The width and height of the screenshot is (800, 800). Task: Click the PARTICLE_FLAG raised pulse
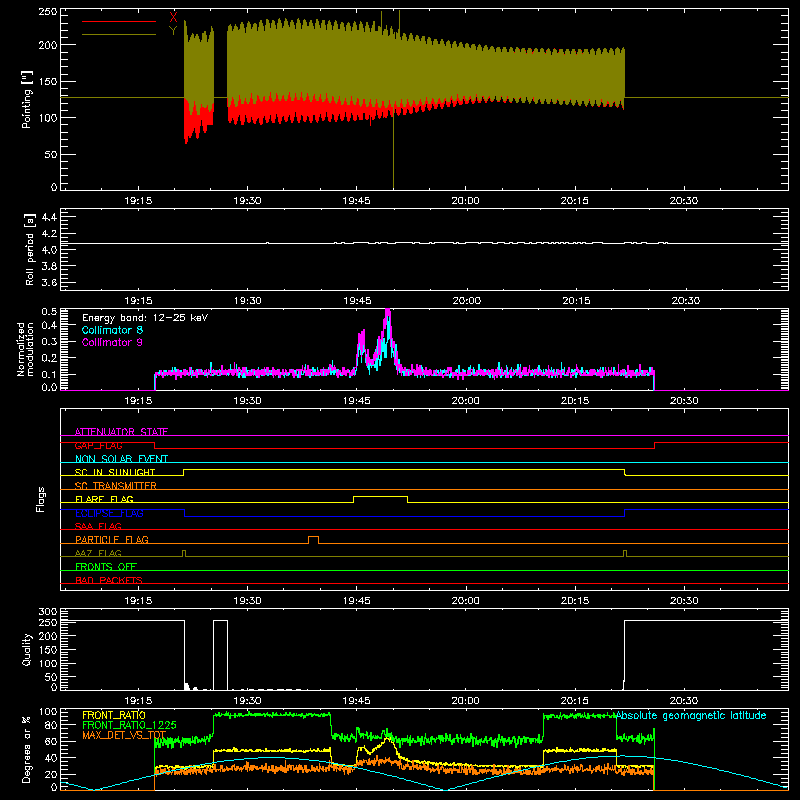click(x=313, y=537)
